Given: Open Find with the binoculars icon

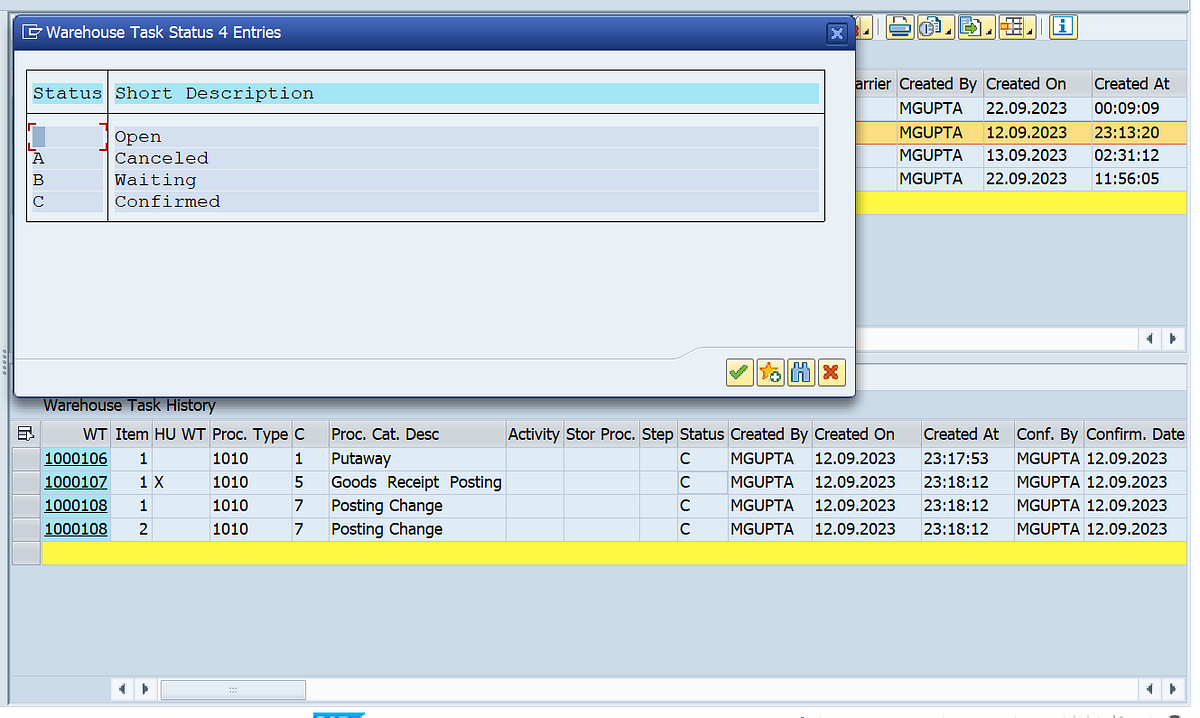Looking at the screenshot, I should [801, 372].
